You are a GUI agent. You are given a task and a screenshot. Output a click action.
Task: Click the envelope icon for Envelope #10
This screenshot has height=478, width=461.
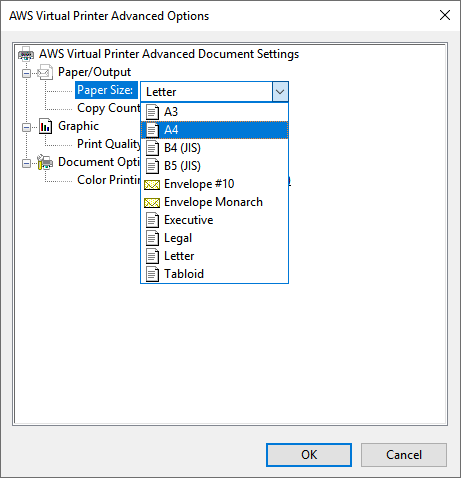(152, 184)
